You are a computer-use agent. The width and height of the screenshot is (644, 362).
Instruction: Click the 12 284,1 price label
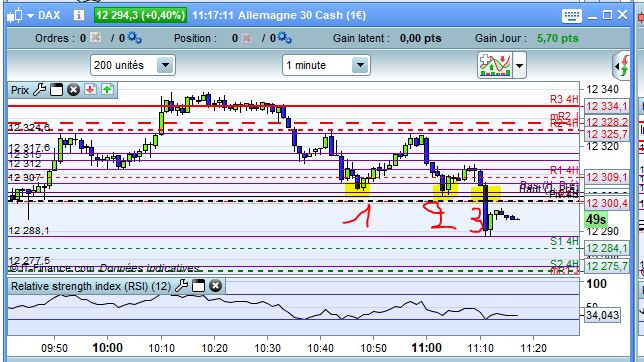pos(607,248)
